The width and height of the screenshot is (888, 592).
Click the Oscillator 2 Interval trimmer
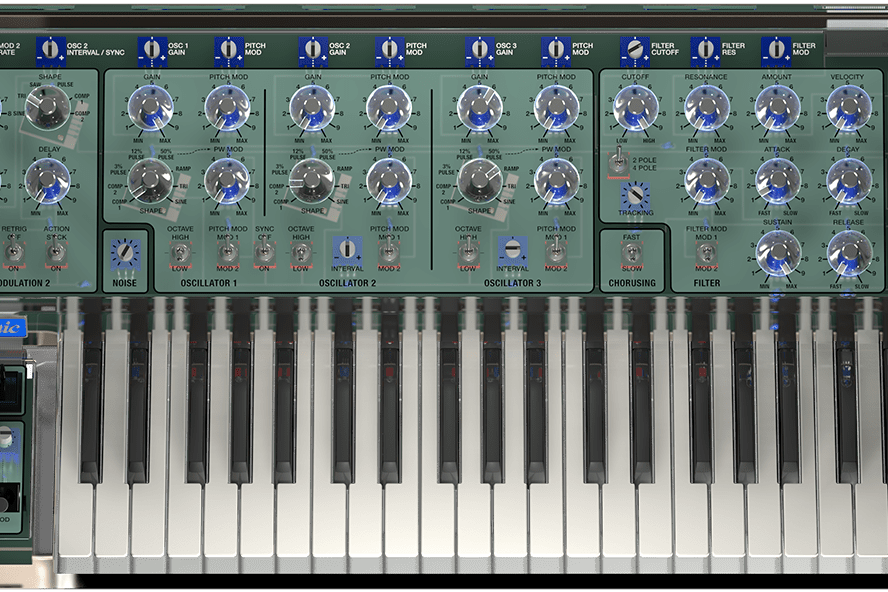point(347,250)
